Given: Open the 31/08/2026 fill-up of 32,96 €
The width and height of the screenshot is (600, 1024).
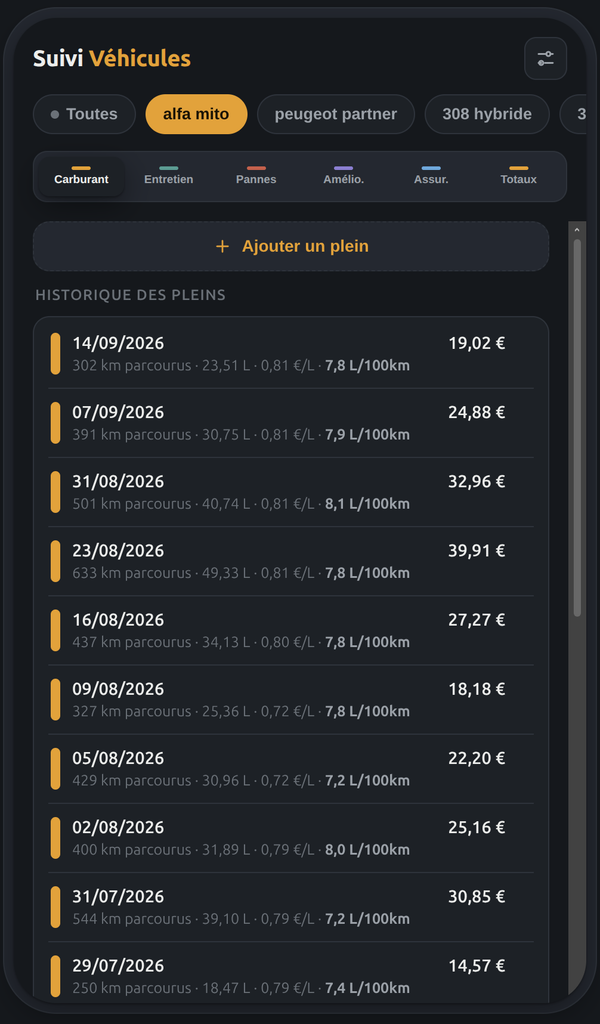Looking at the screenshot, I should (x=291, y=492).
